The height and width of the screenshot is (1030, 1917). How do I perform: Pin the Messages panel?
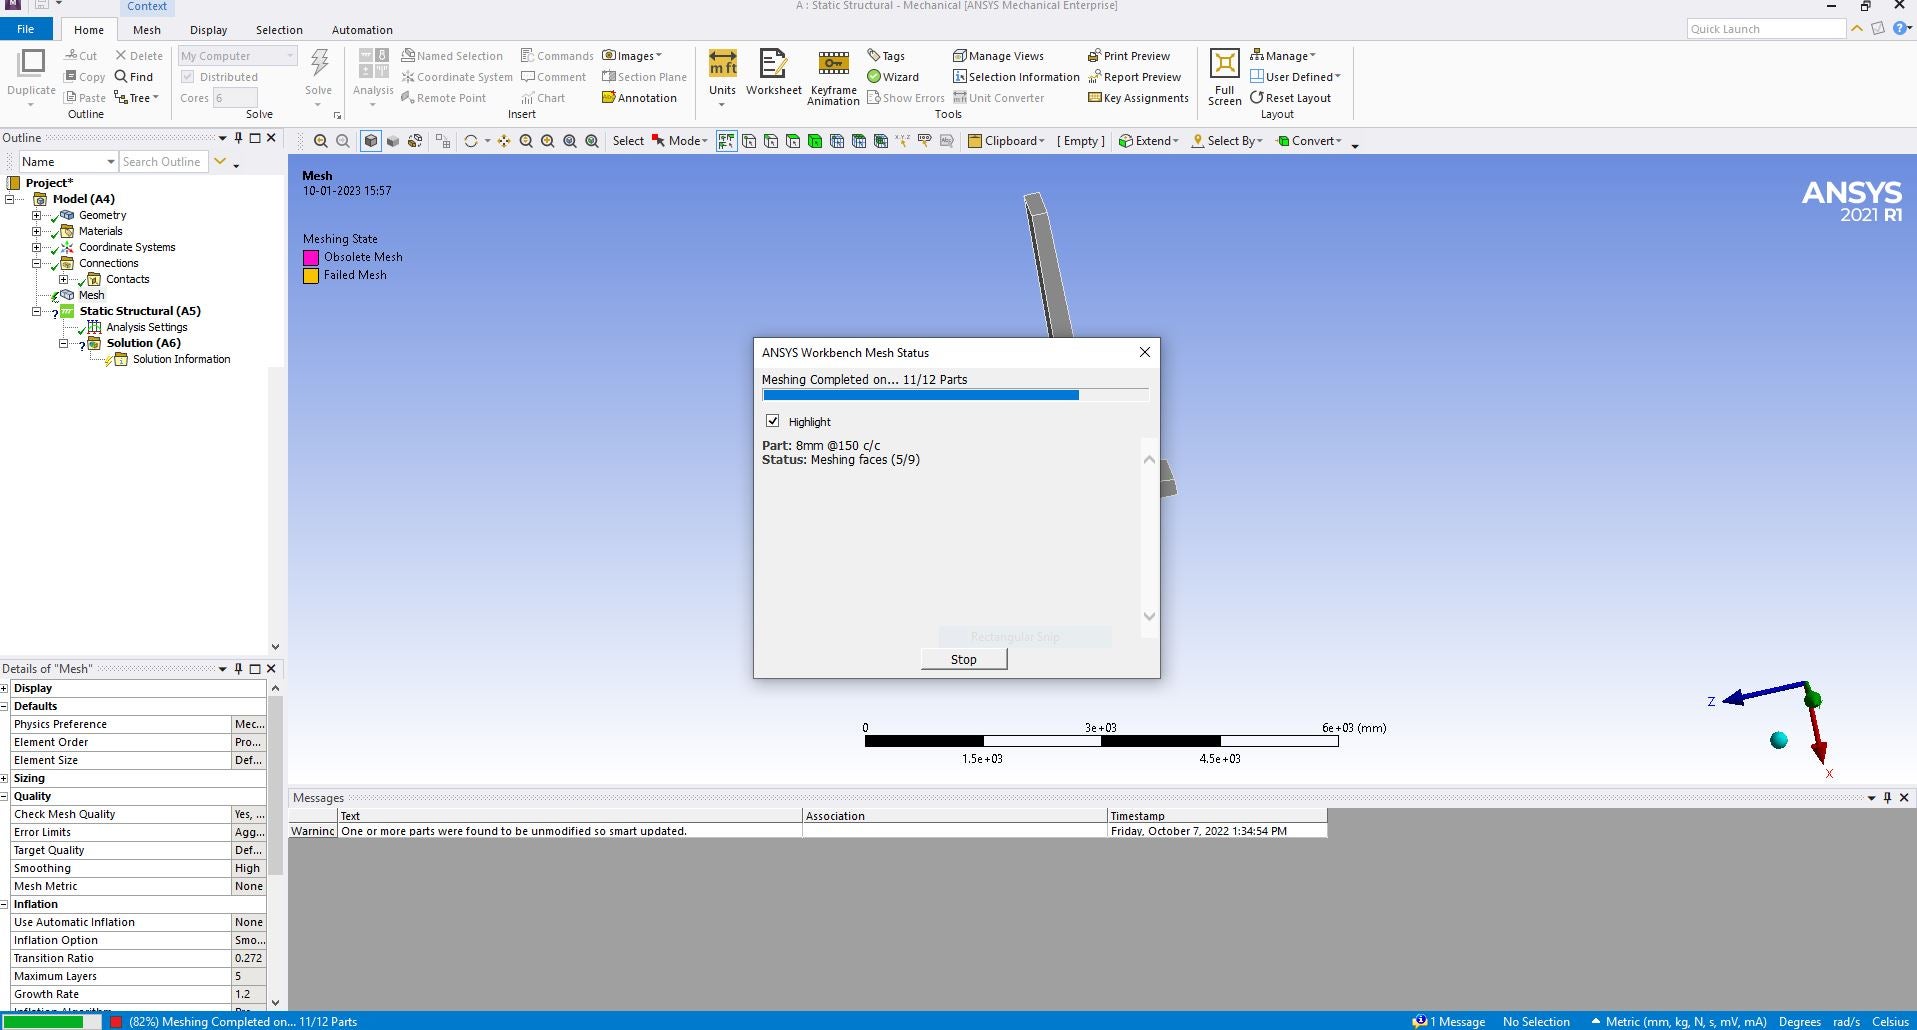(x=1887, y=798)
